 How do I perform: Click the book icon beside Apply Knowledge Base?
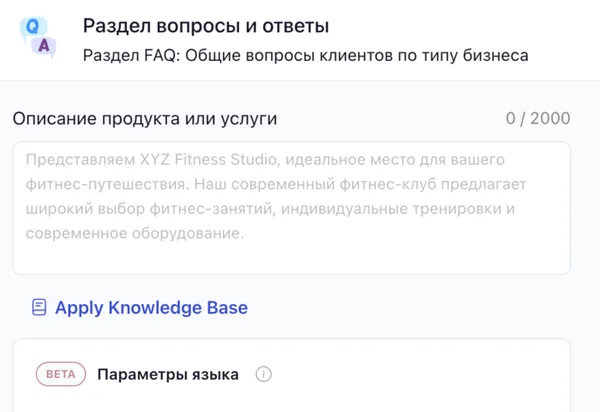pos(39,308)
